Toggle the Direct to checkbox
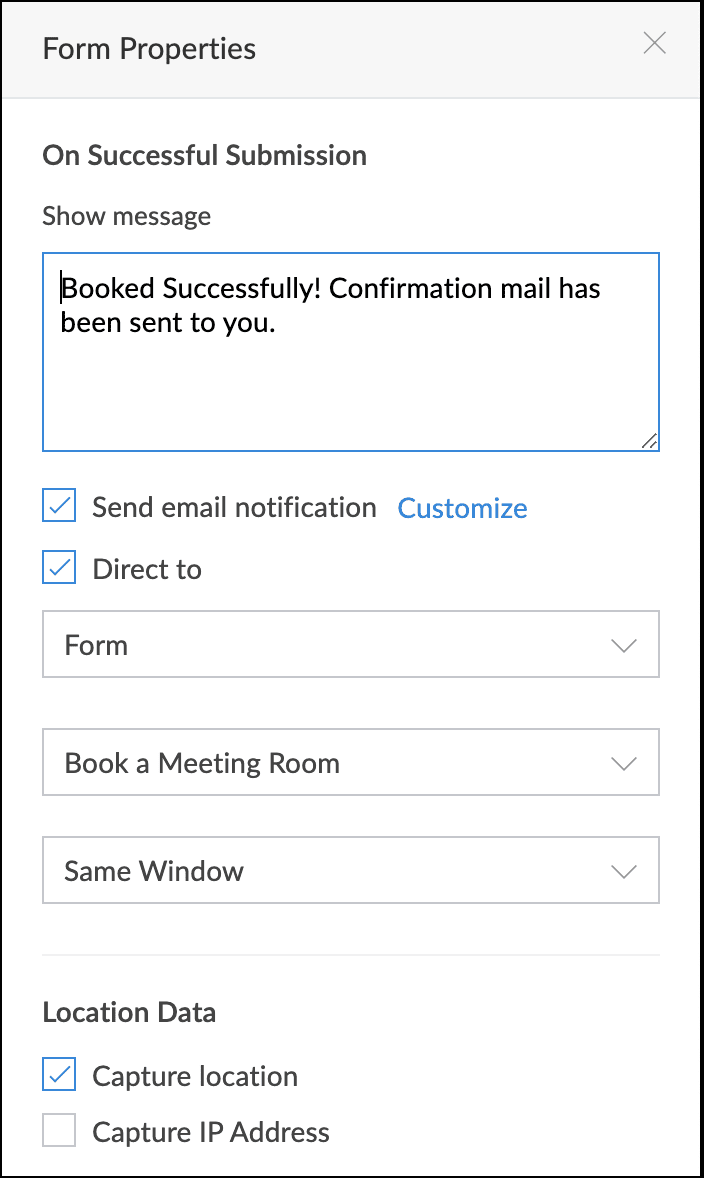This screenshot has width=704, height=1178. [60, 569]
